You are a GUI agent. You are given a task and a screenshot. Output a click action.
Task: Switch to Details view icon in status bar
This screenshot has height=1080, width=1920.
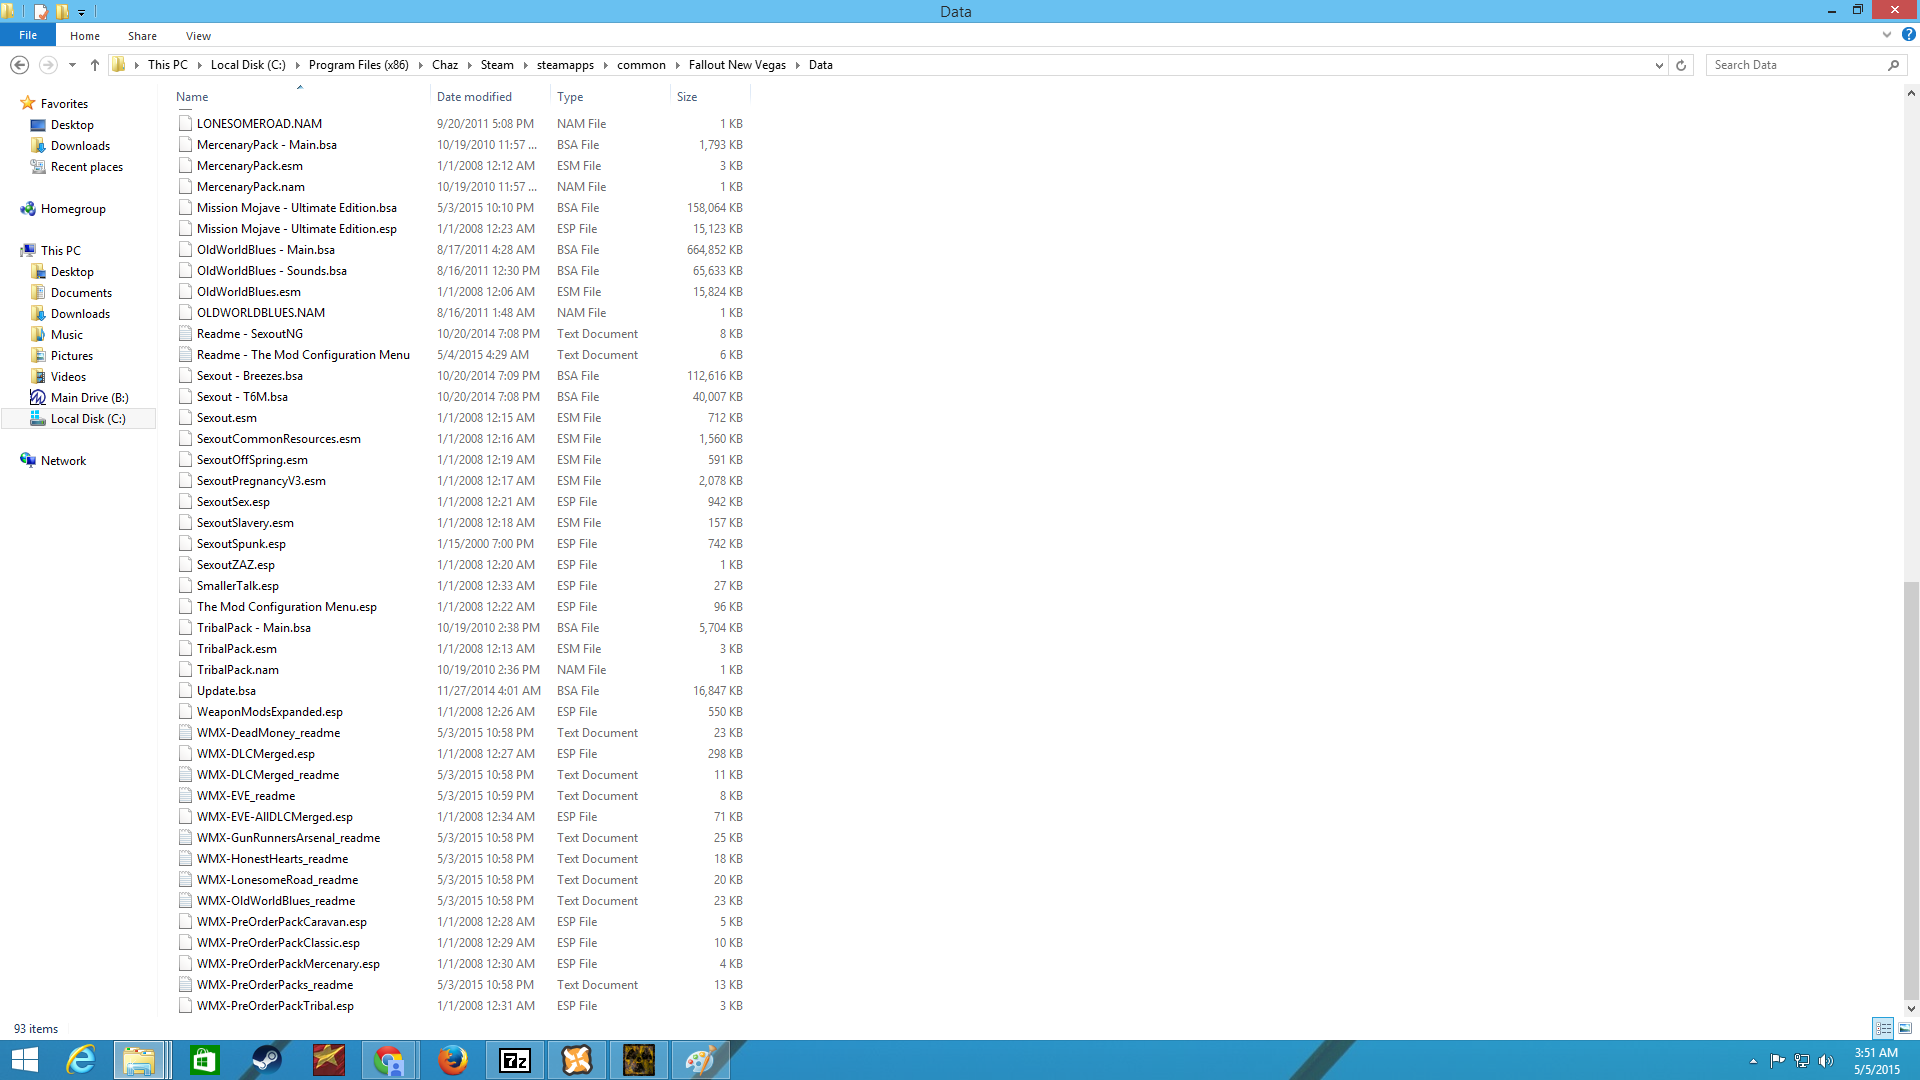[1883, 1028]
